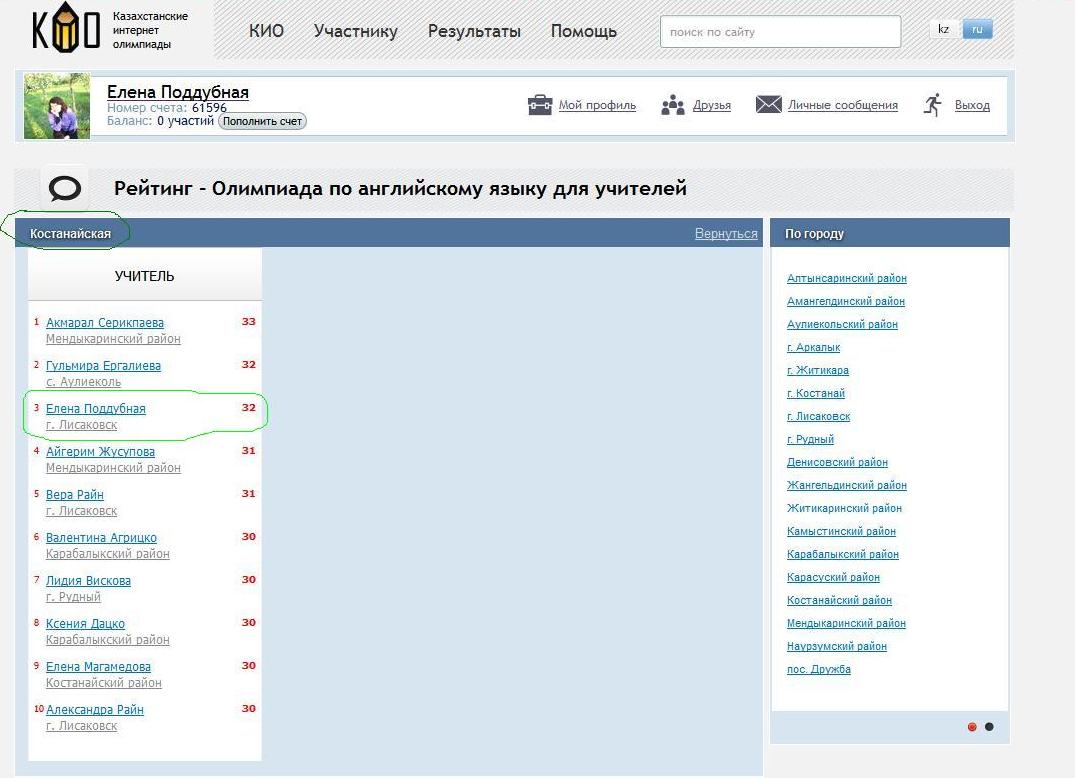Viewport: 1075px width, 778px height.
Task: Click the envelope icon for personal messages
Action: click(768, 105)
